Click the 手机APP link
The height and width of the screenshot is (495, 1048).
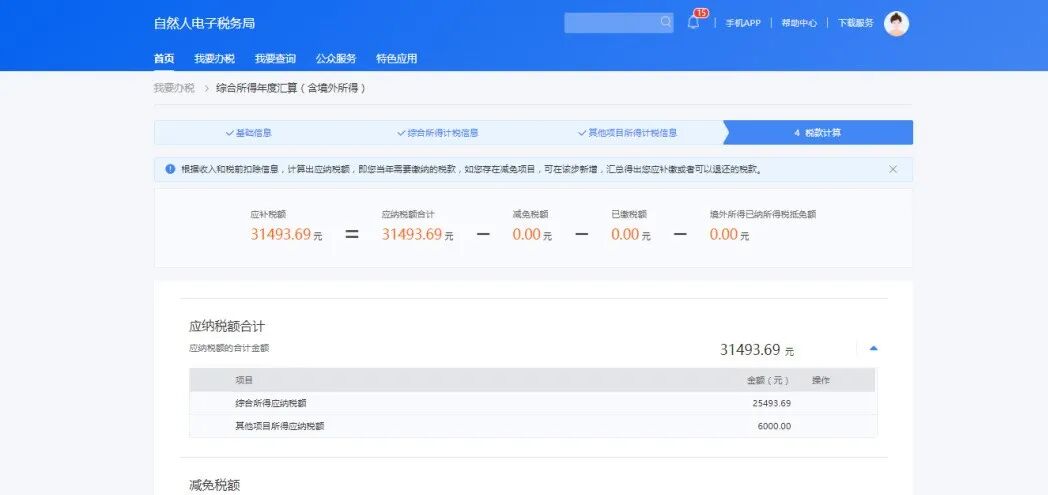click(743, 23)
